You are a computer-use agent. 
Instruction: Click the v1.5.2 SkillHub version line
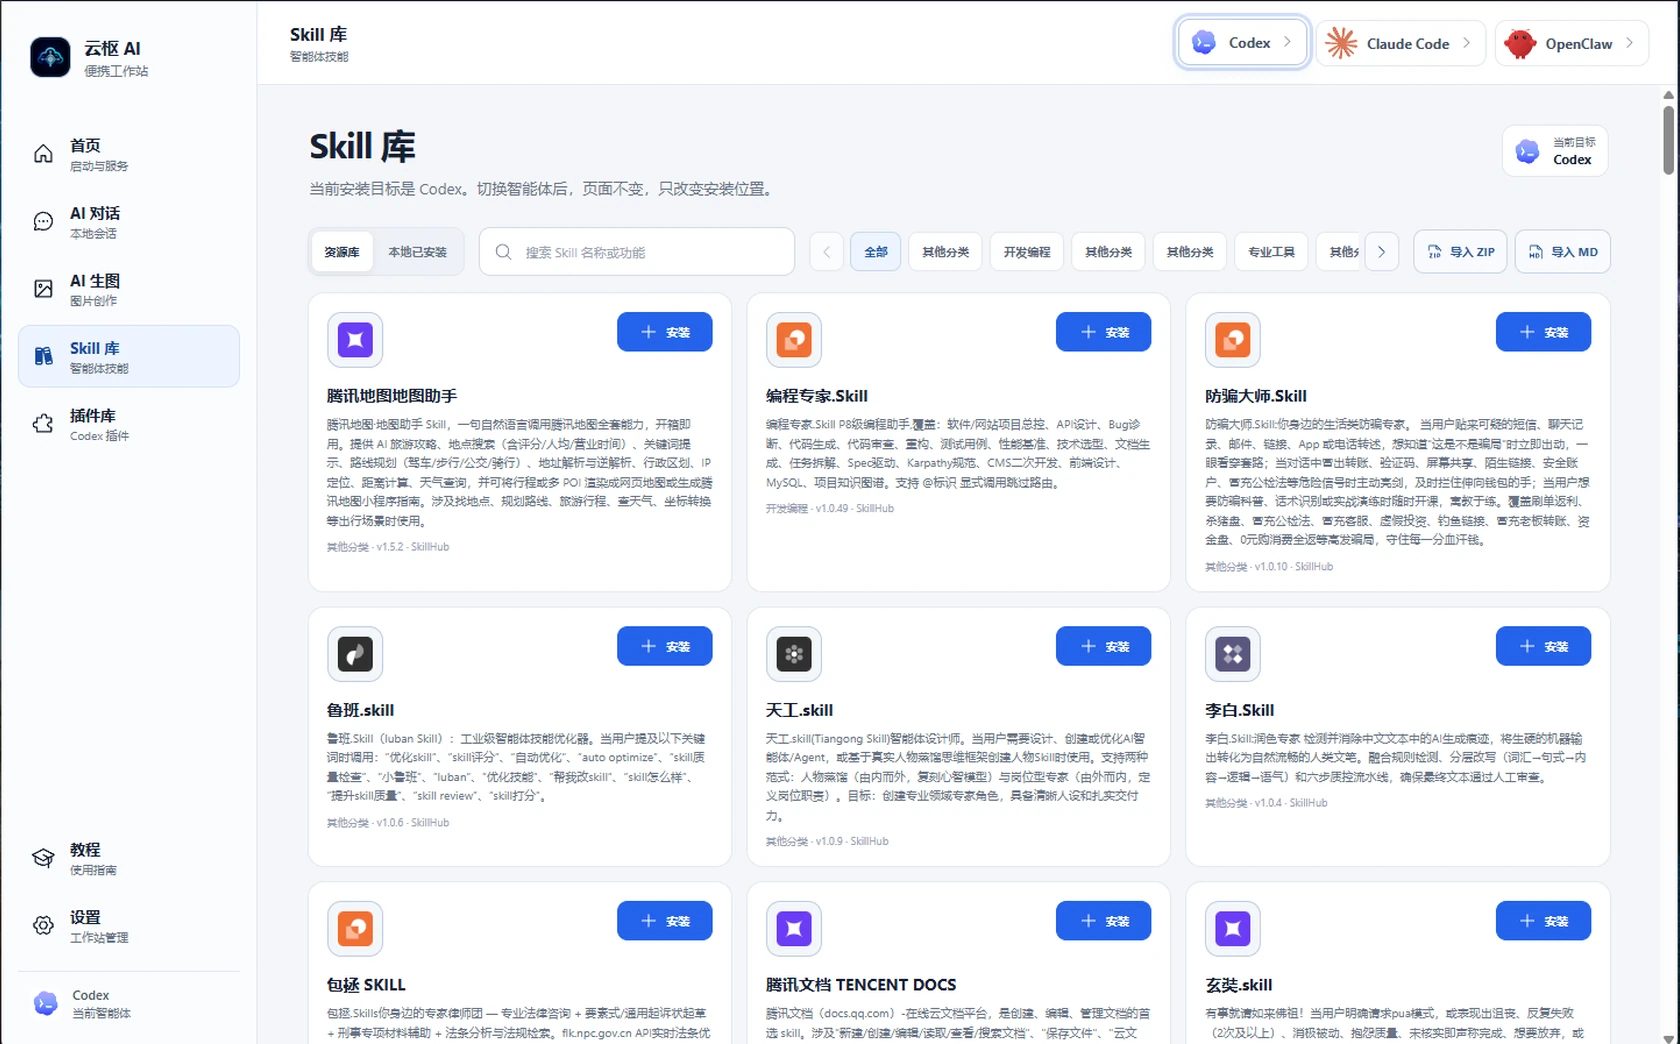(x=388, y=547)
